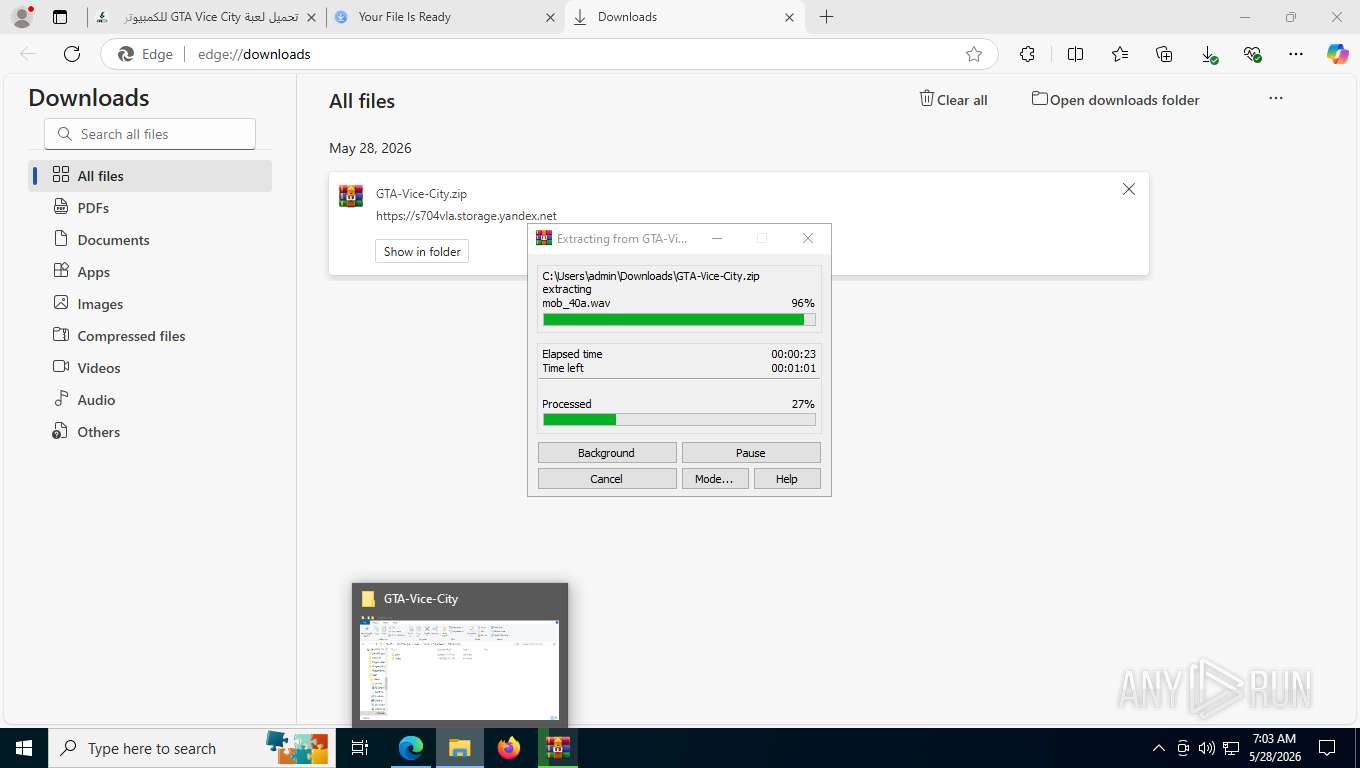Click Help in the extraction dialog
This screenshot has width=1360, height=768.
(x=787, y=479)
